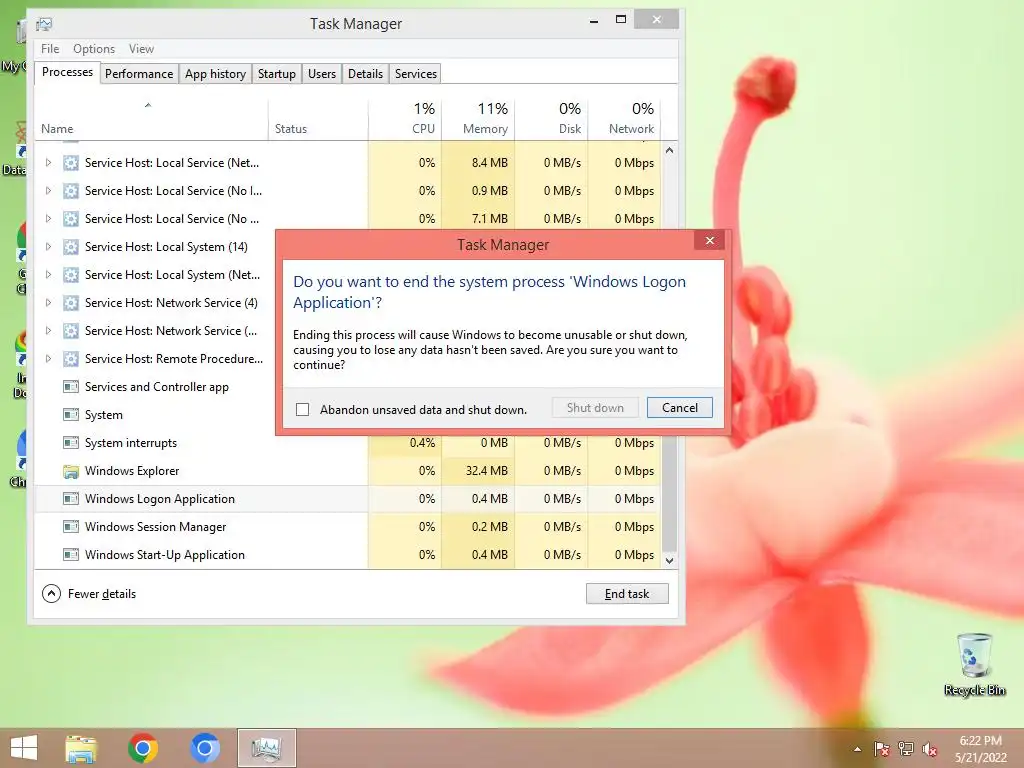
Task: Click the End task button
Action: [x=627, y=594]
